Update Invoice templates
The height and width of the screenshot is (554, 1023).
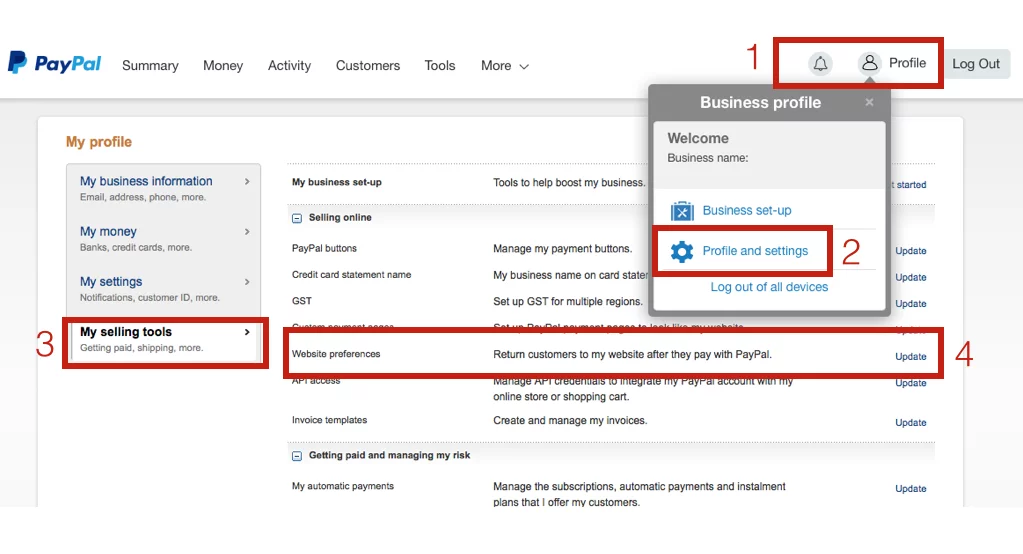pyautogui.click(x=910, y=423)
